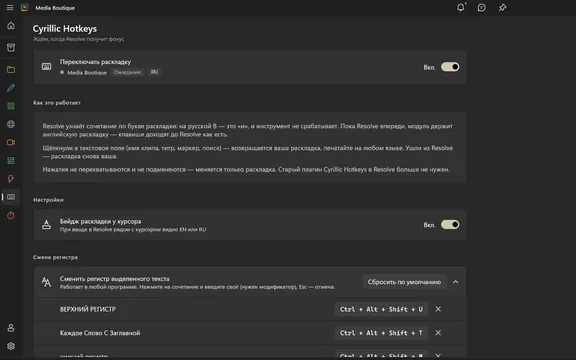The width and height of the screenshot is (576, 360).
Task: Toggle the Бейдж раскладки у курсора switch
Action: 450,224
